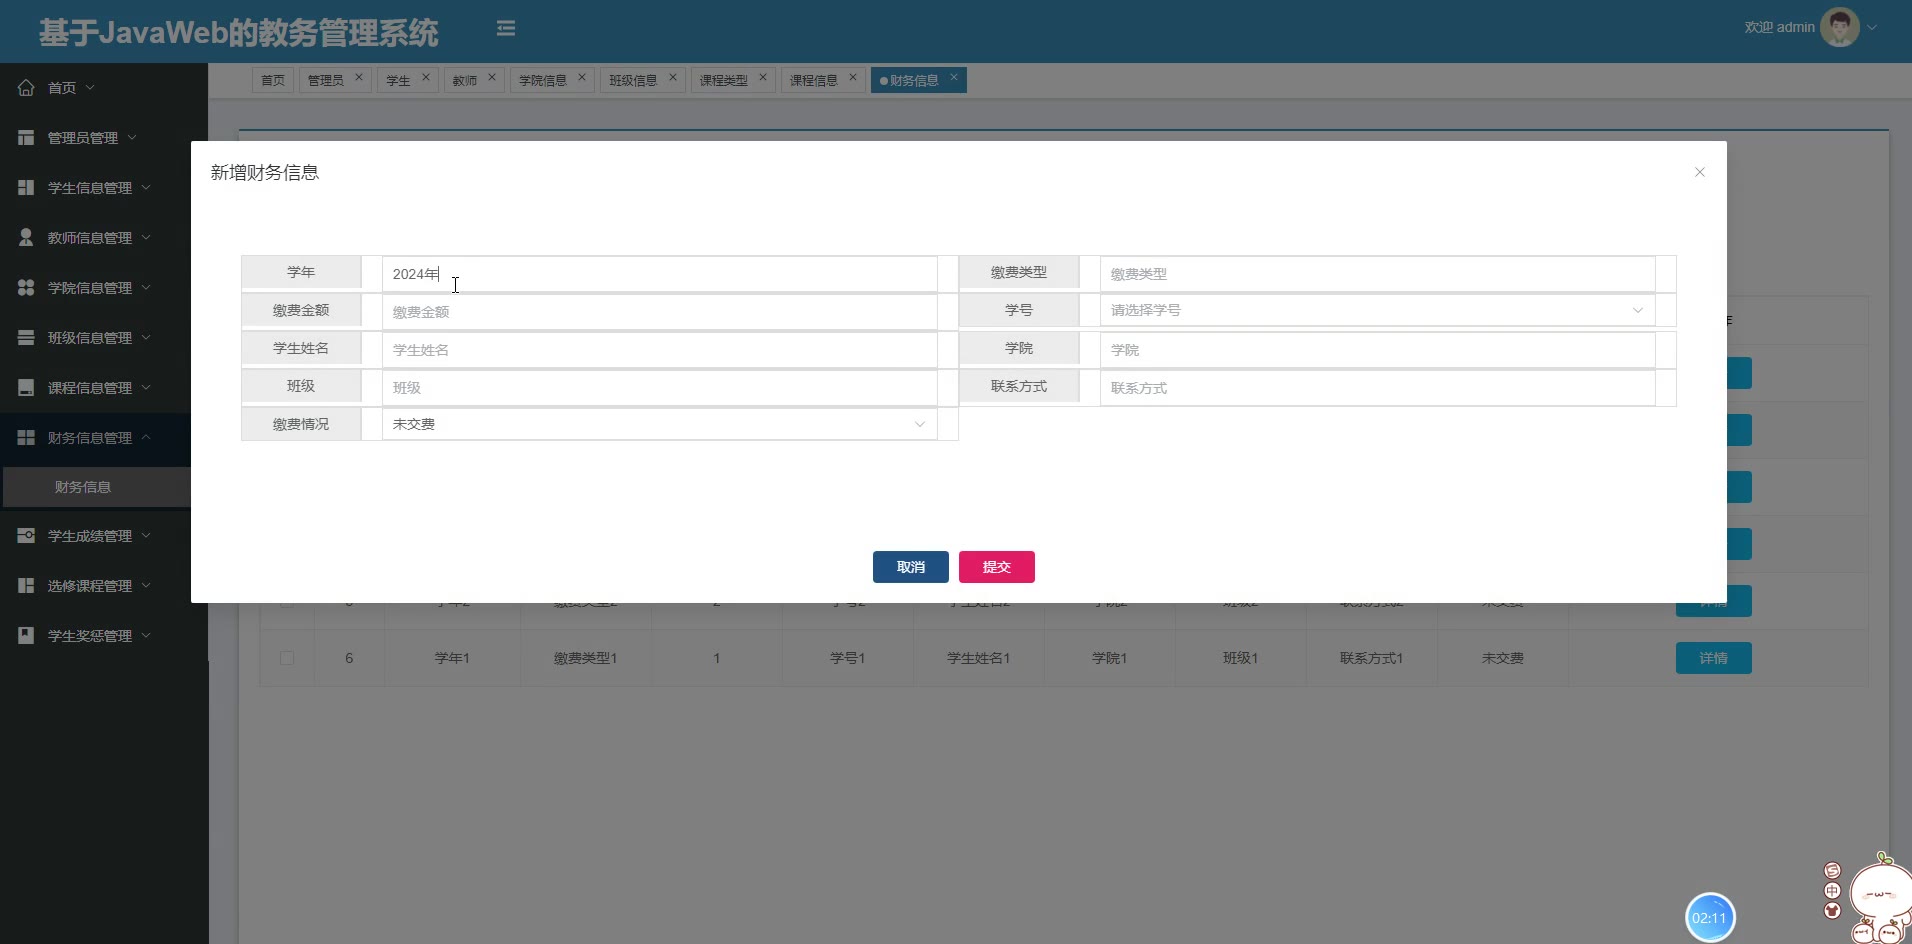Click the admin avatar picture
This screenshot has width=1912, height=944.
pos(1840,27)
